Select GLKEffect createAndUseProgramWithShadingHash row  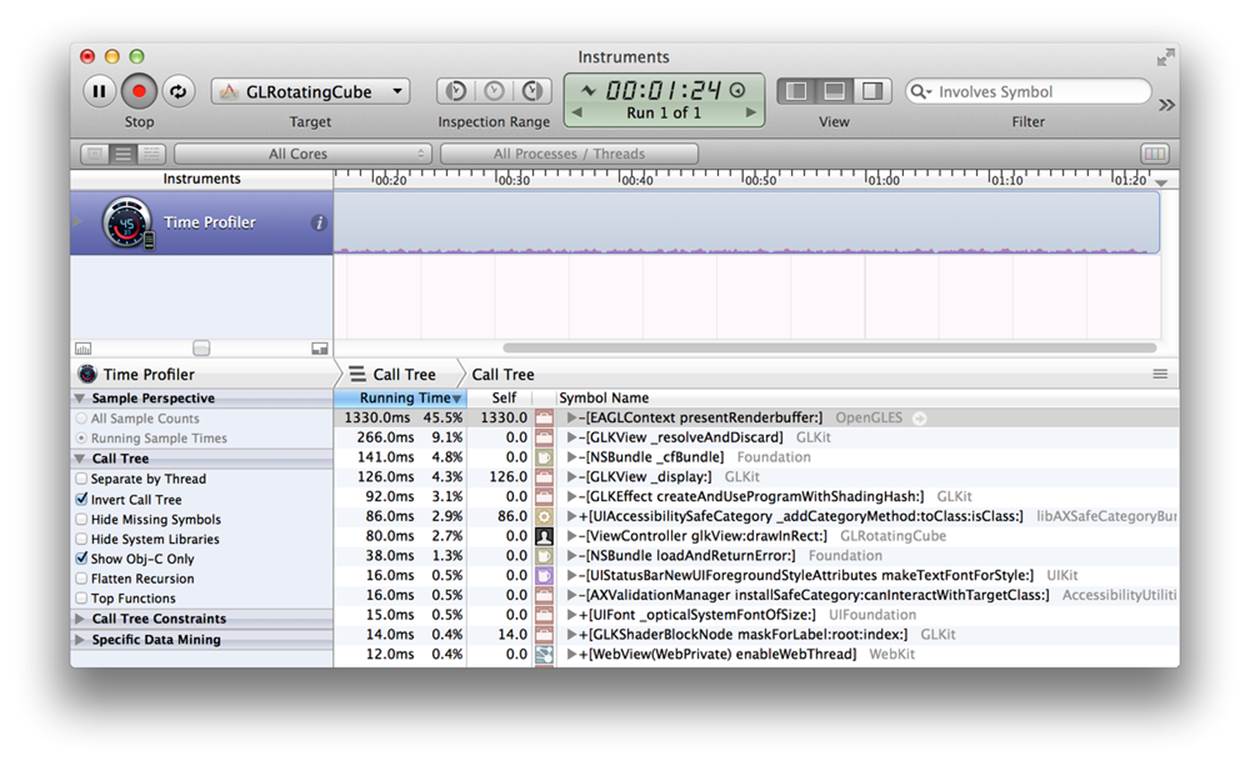[x=756, y=496]
